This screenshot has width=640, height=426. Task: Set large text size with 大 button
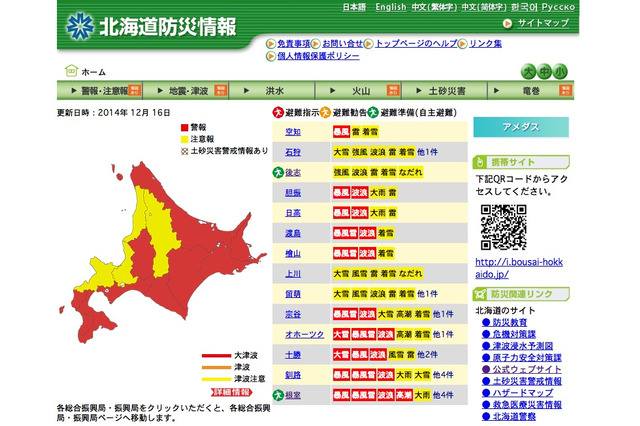pyautogui.click(x=529, y=72)
